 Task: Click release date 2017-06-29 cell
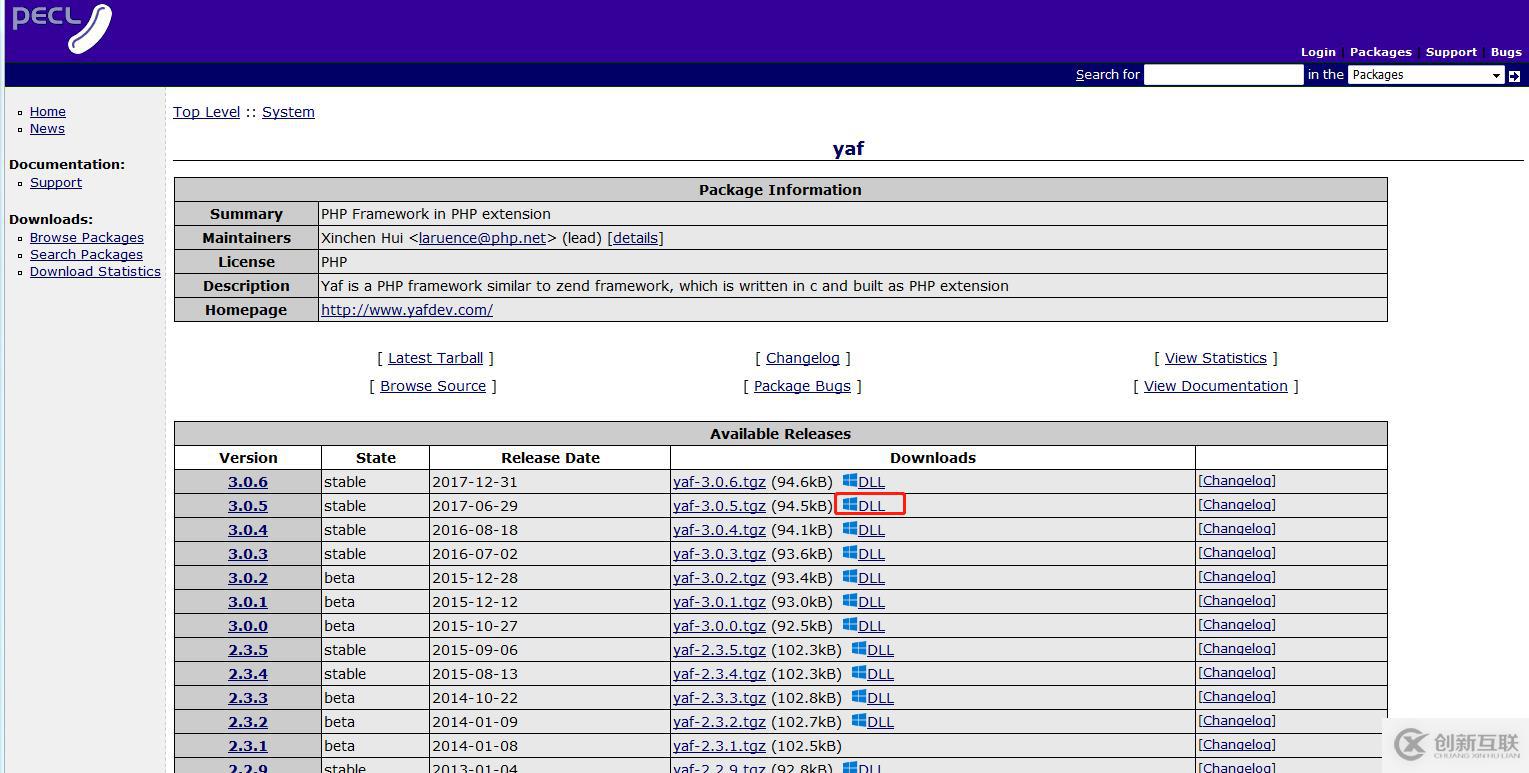point(550,506)
